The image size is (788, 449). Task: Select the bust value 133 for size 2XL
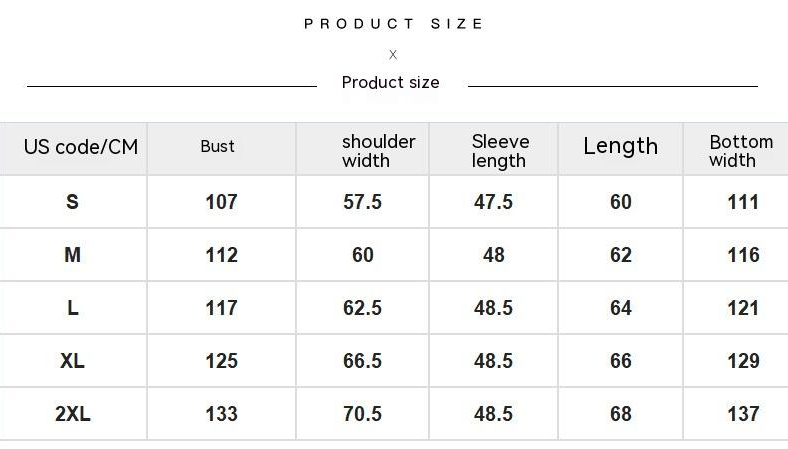(221, 414)
